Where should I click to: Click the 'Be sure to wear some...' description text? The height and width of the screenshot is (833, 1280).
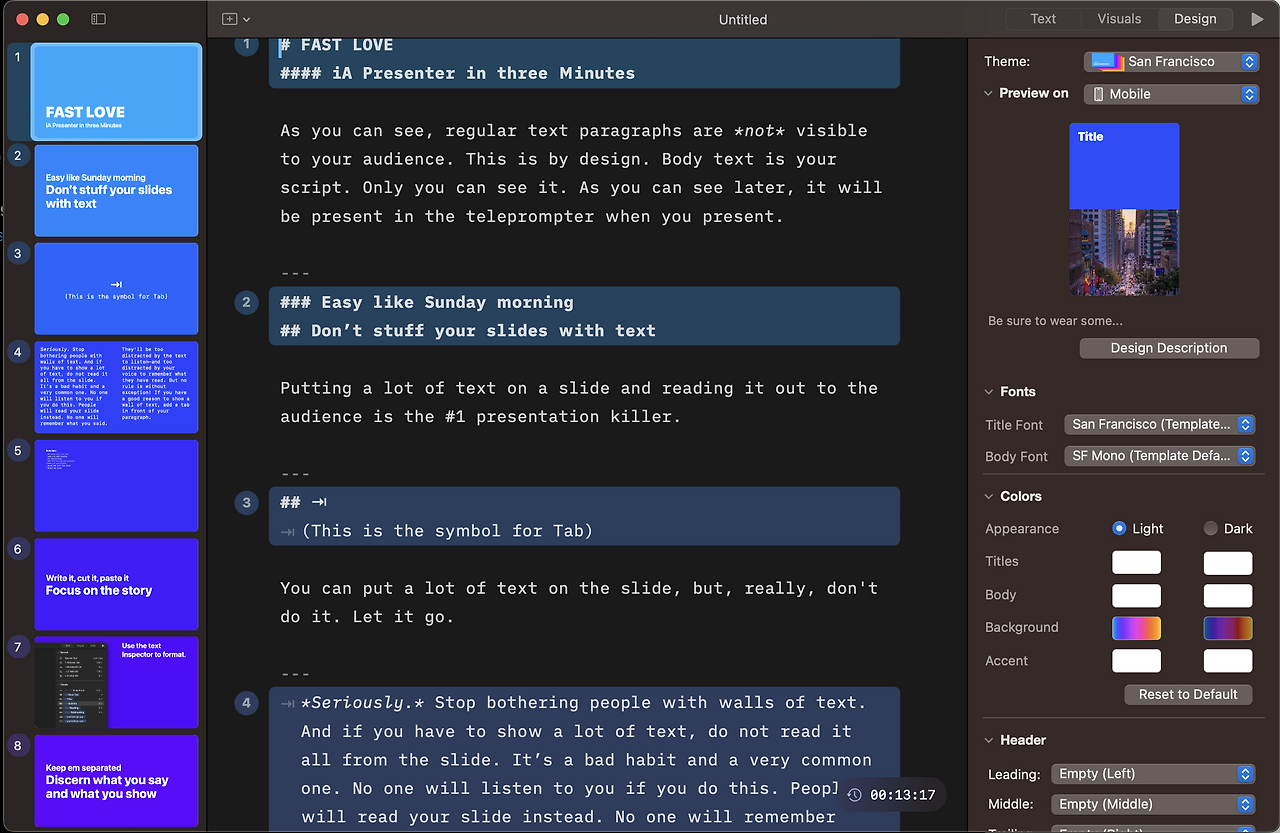click(1055, 321)
